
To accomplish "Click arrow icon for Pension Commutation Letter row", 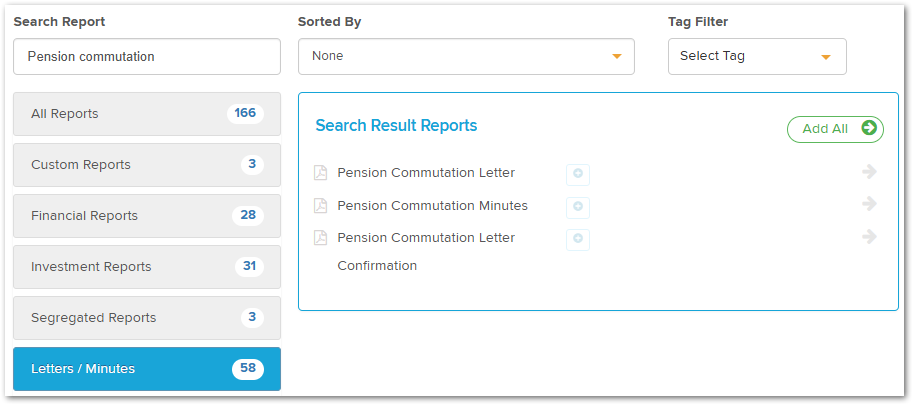I will pyautogui.click(x=869, y=172).
